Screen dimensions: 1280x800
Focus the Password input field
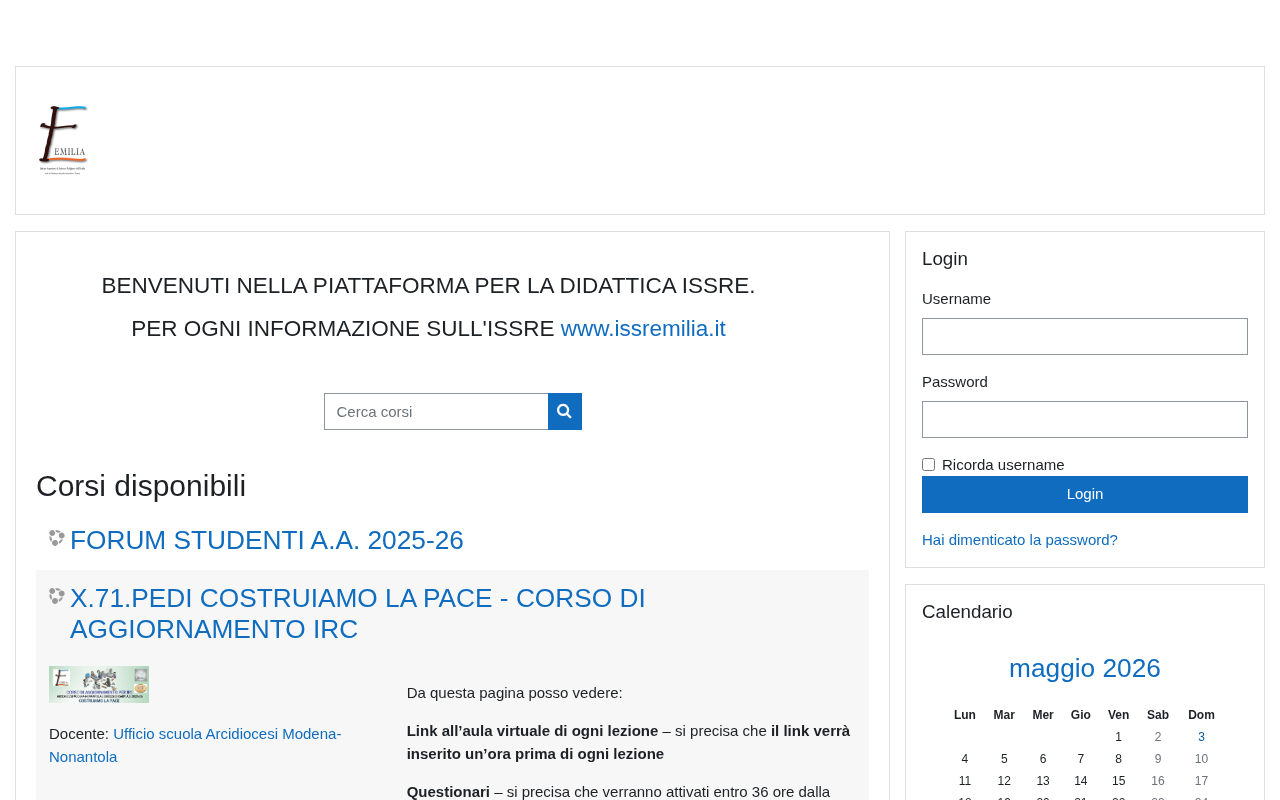coord(1085,419)
